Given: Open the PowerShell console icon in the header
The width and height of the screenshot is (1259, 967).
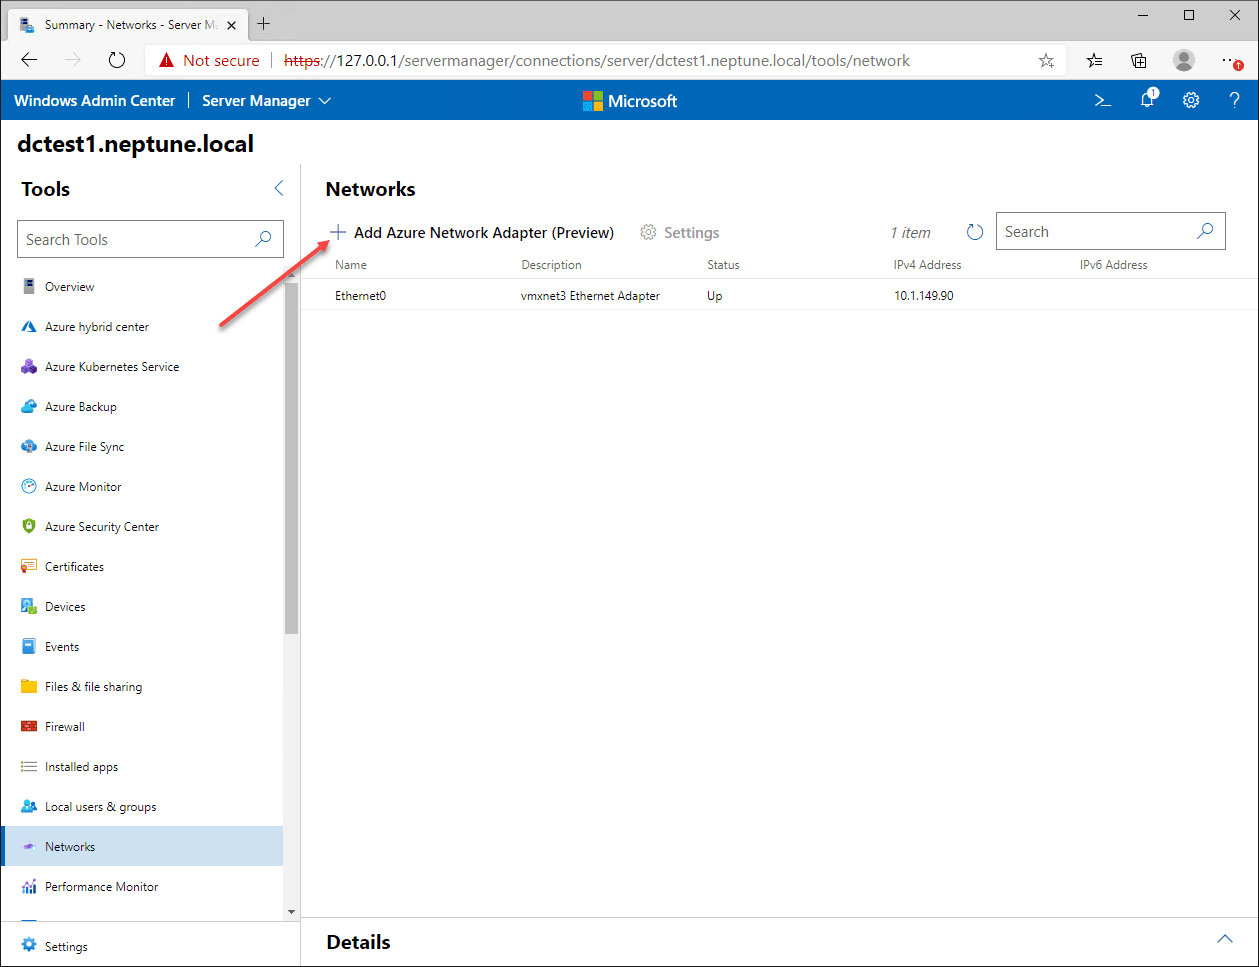Looking at the screenshot, I should pos(1102,100).
